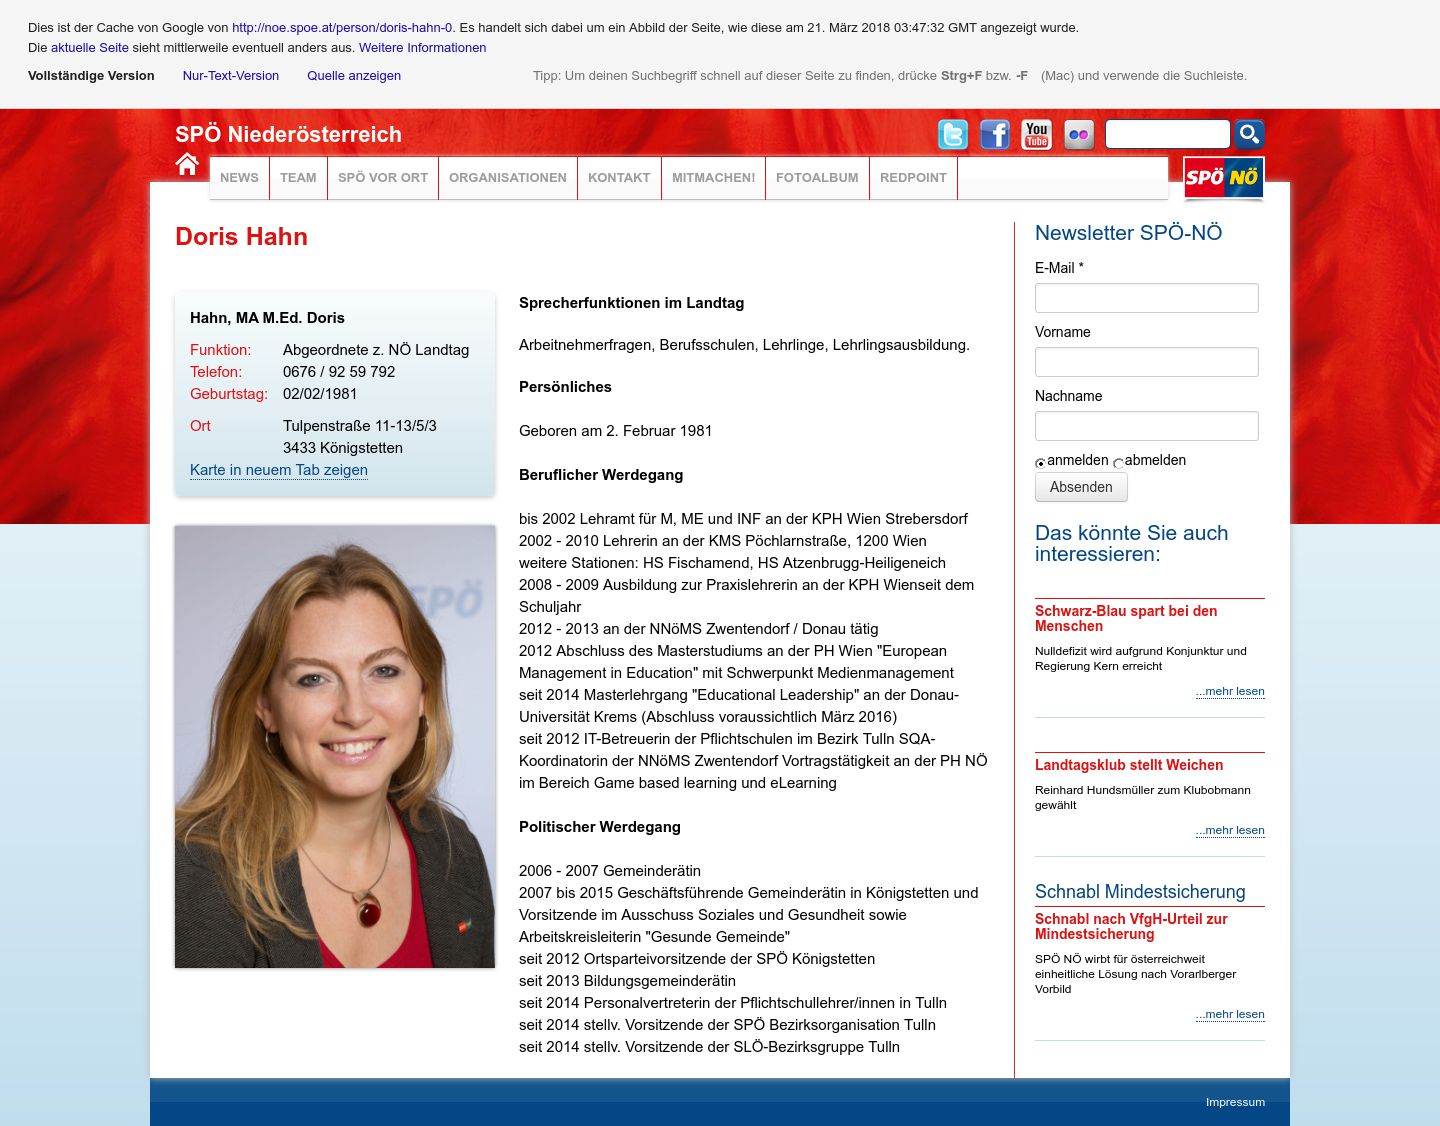Focus the Vorname input field

coord(1146,362)
